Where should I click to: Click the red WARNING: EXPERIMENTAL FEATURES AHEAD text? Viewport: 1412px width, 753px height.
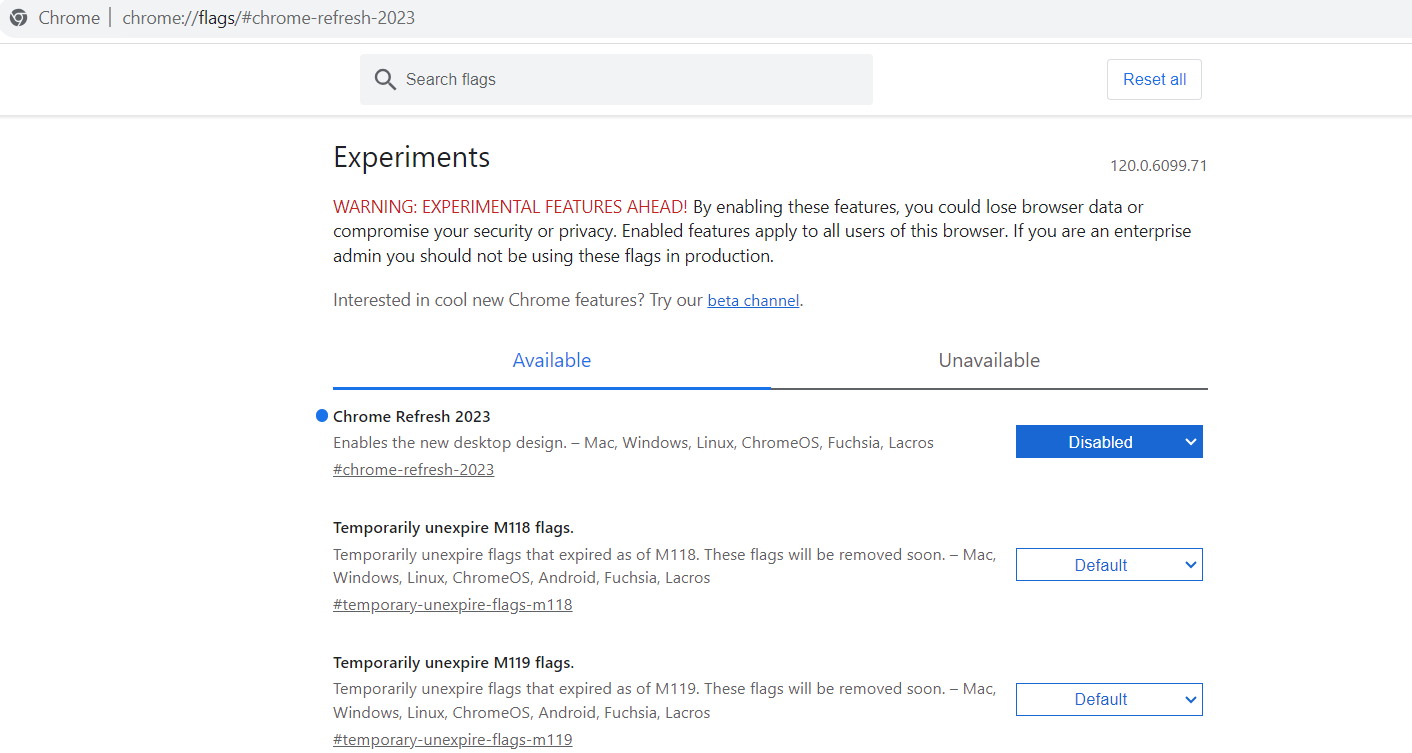[510, 207]
